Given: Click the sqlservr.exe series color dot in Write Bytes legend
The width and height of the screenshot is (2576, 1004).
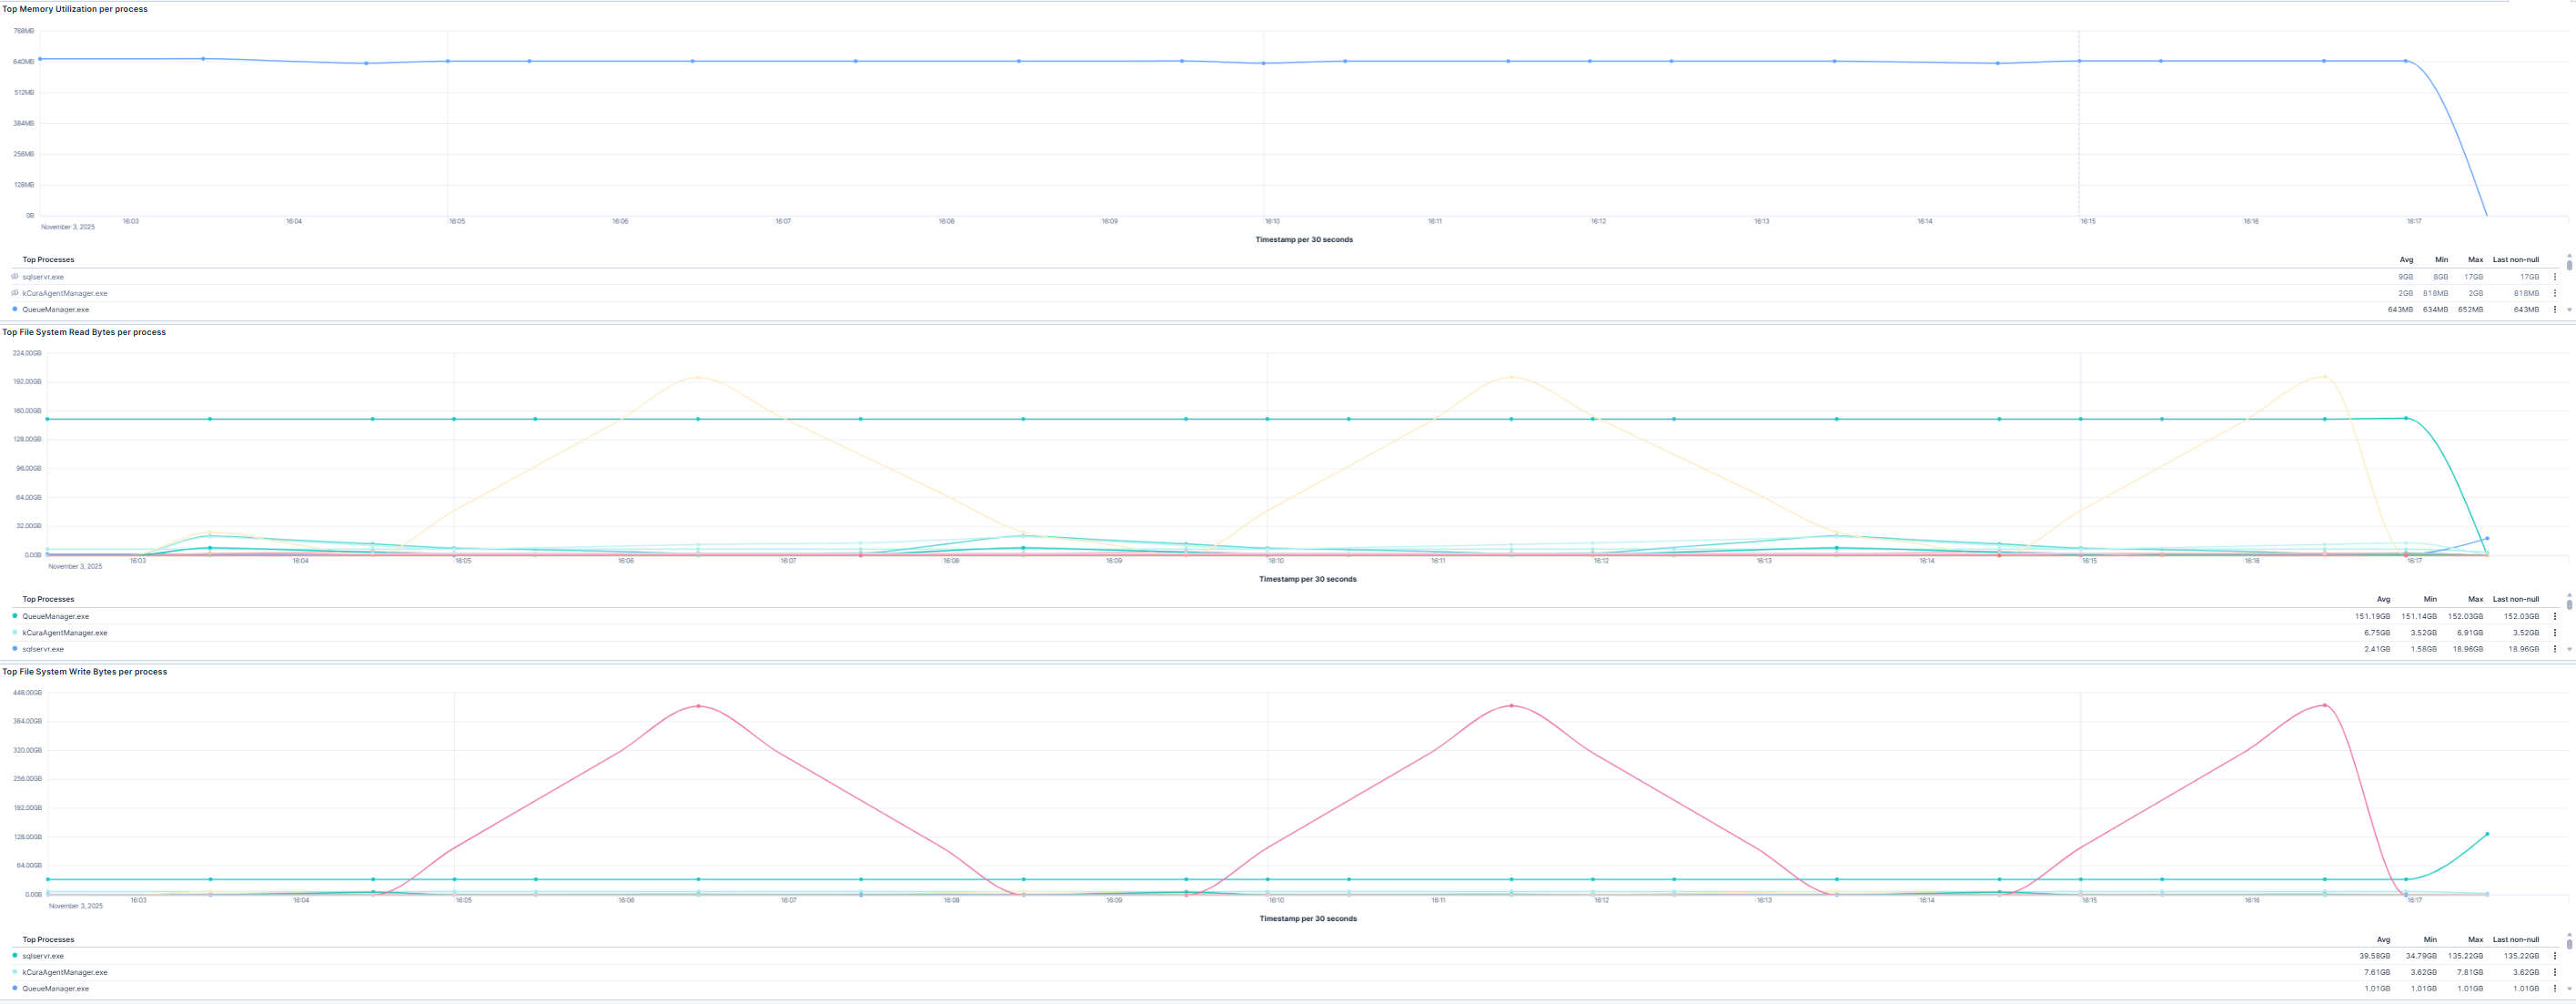Looking at the screenshot, I should point(14,955).
